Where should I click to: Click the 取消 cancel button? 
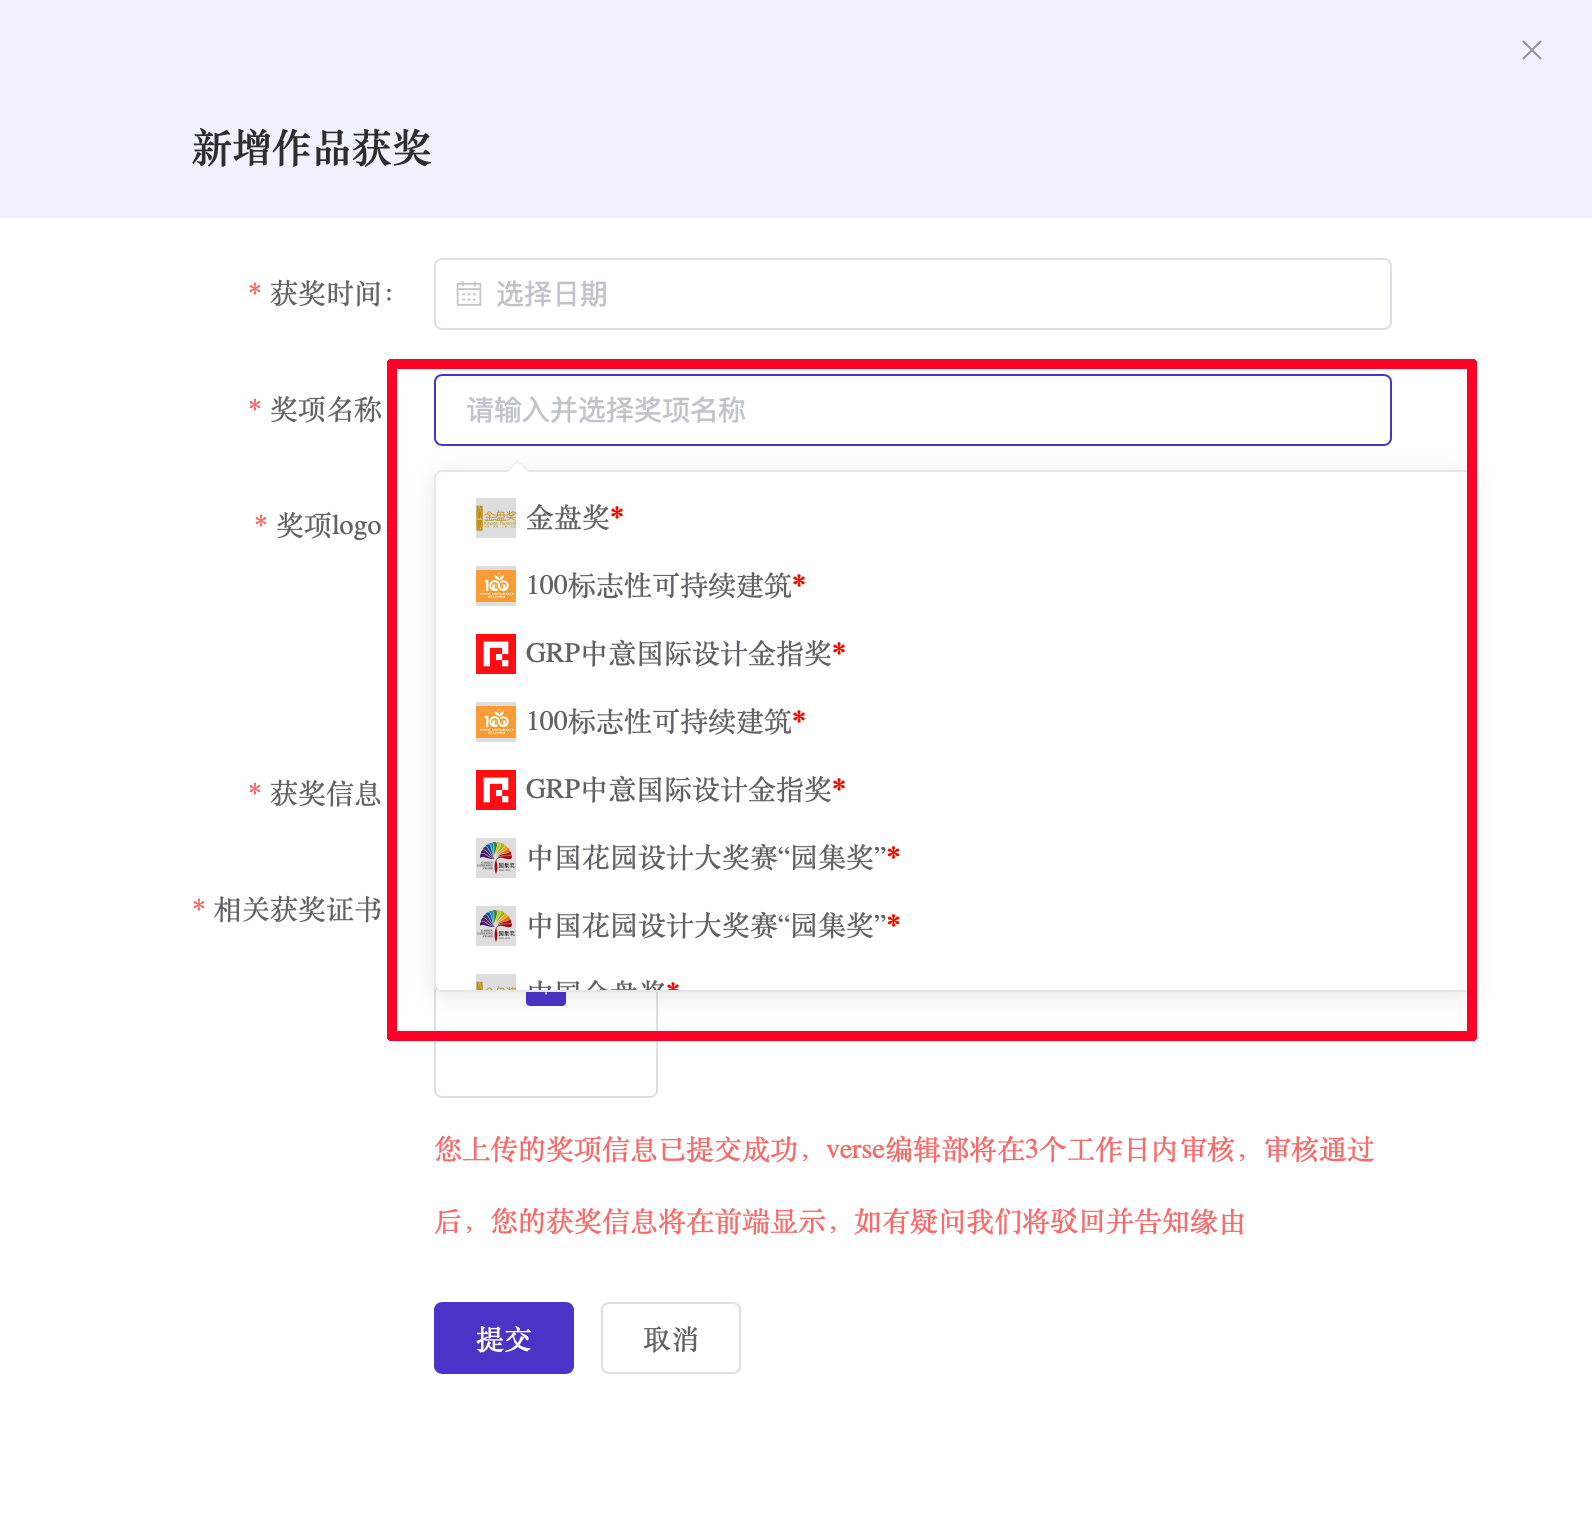(x=670, y=1338)
